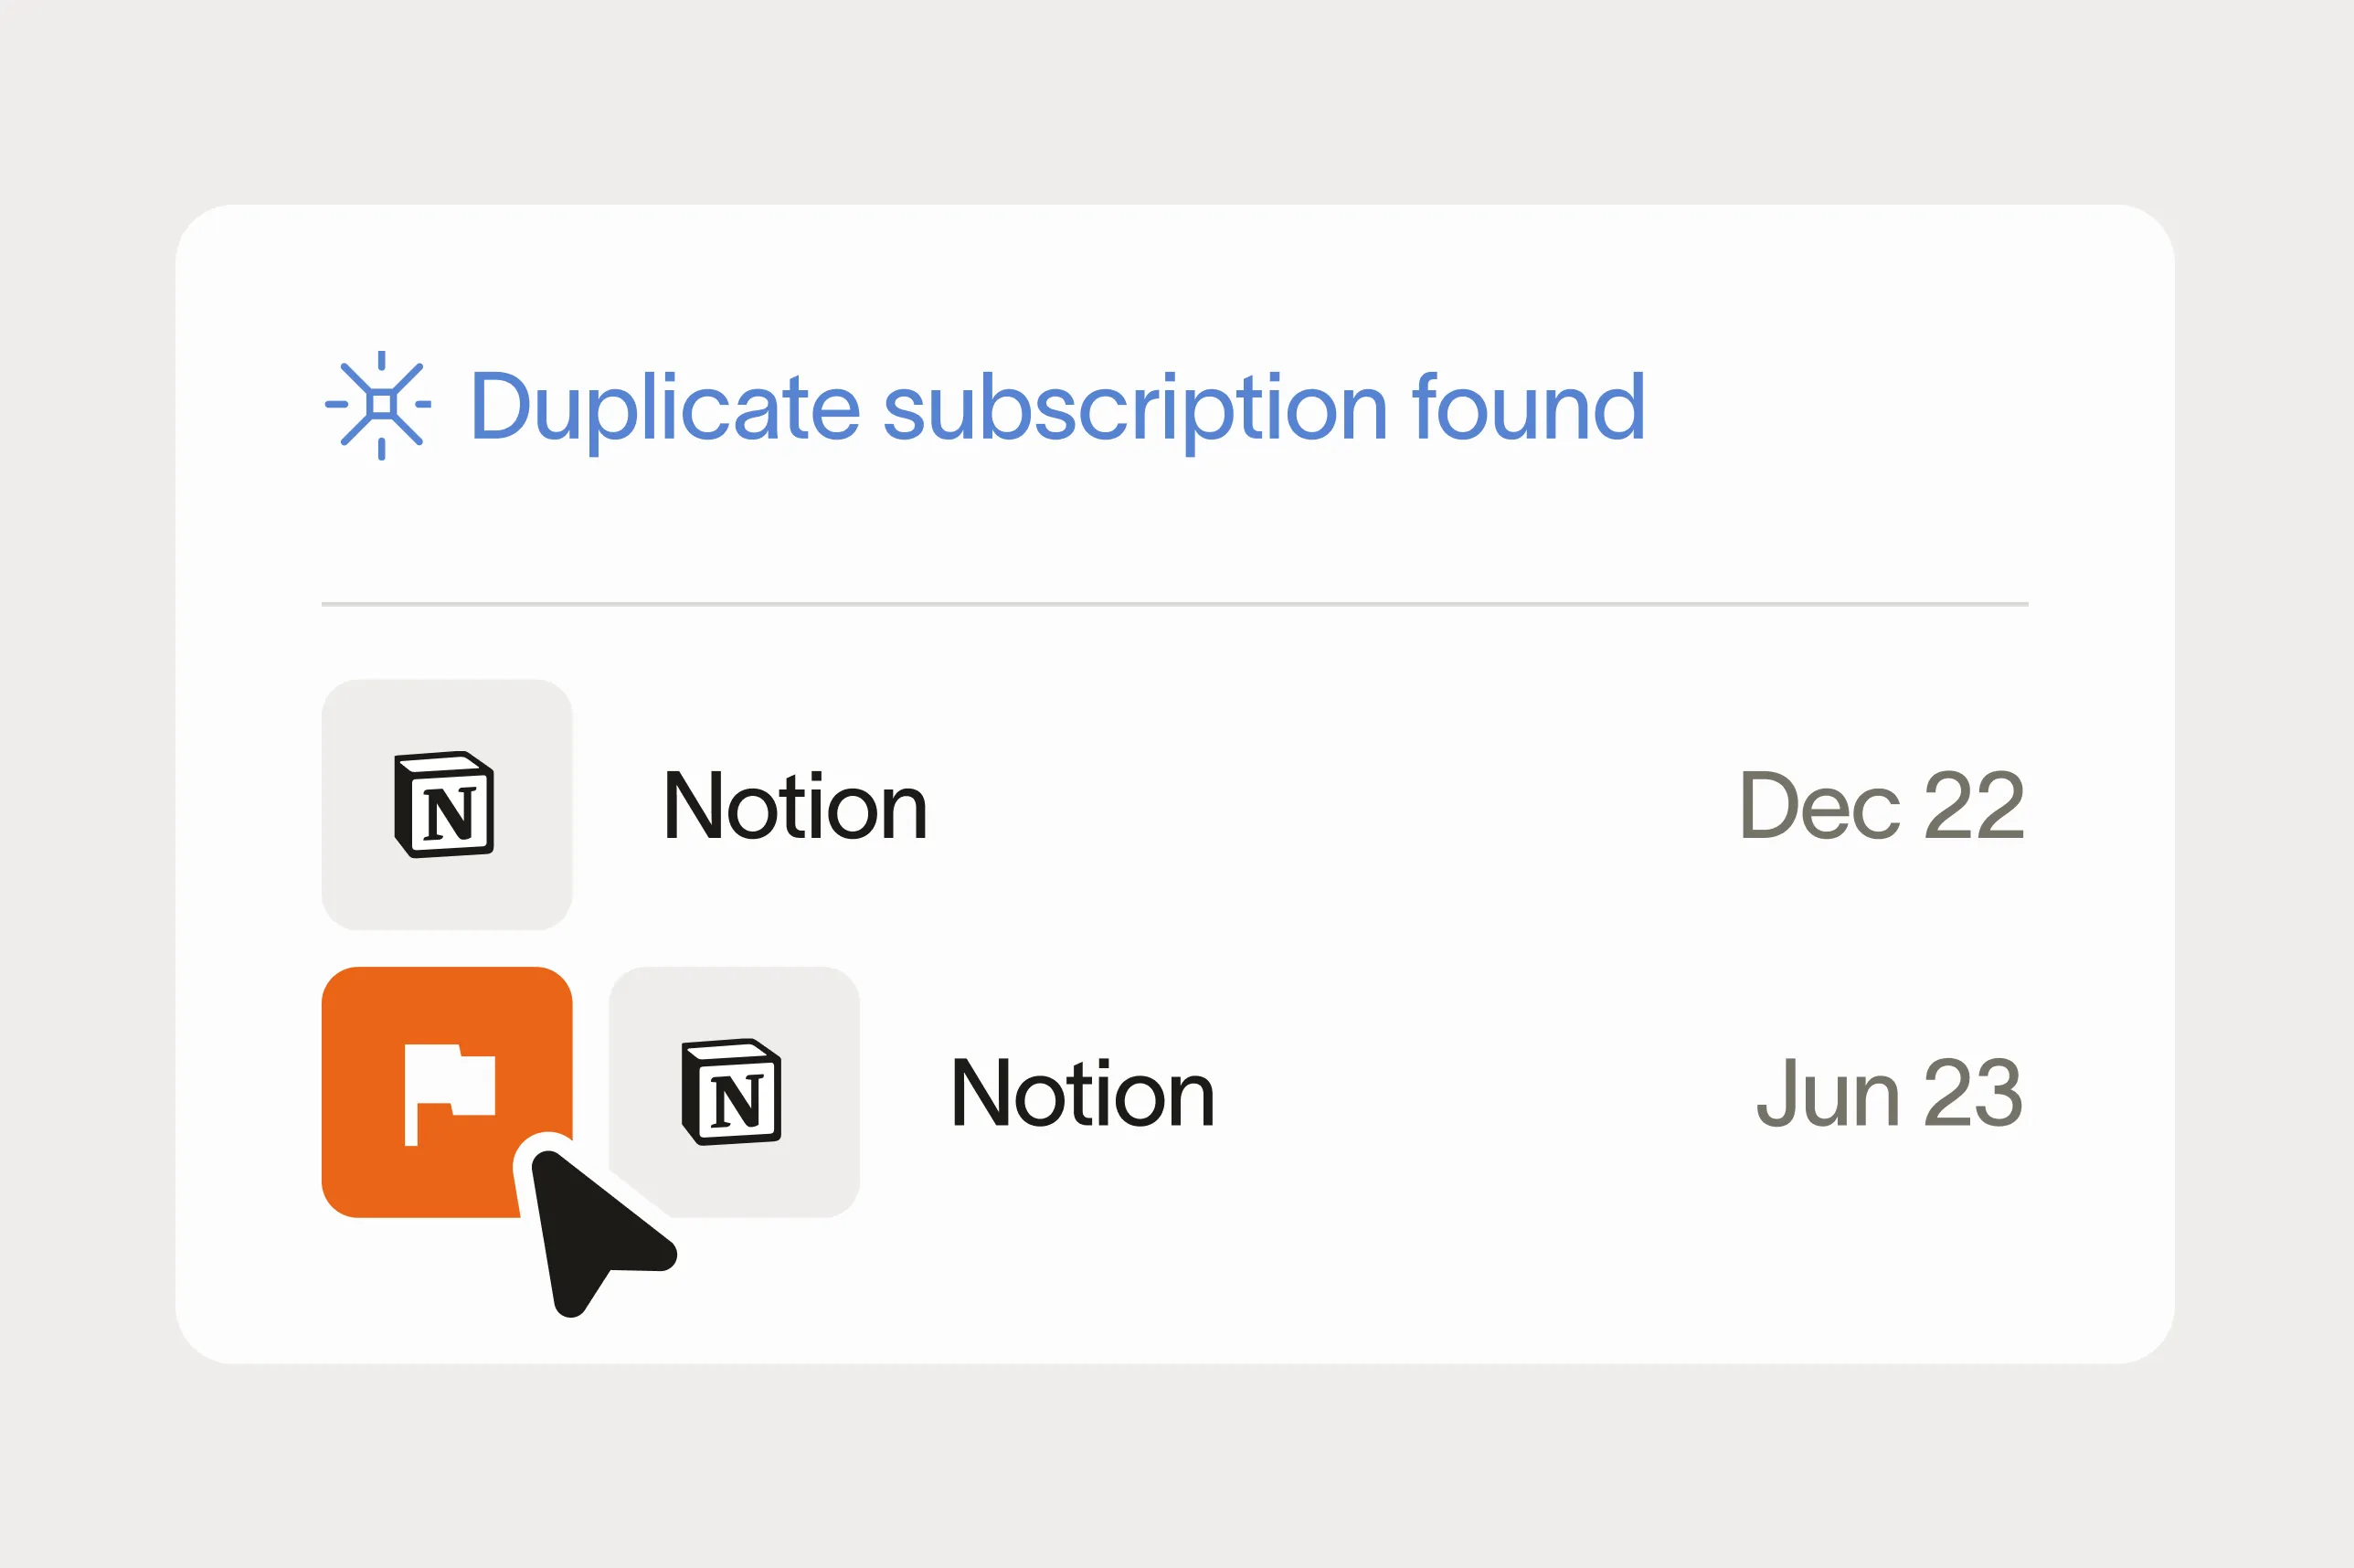
Task: Click the word subscription in the heading
Action: click(x=1135, y=407)
